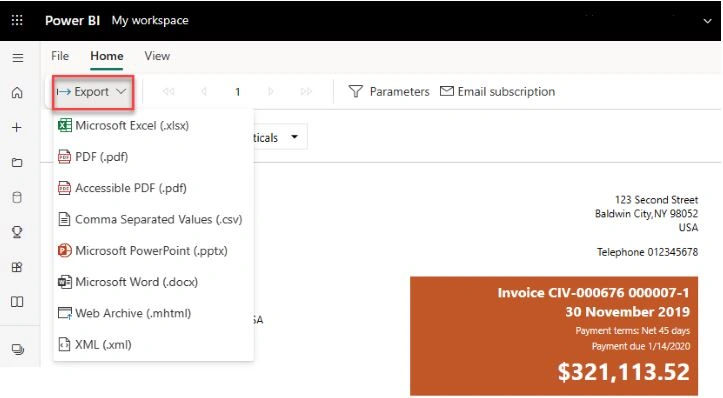Switch to the Home tab

click(107, 56)
